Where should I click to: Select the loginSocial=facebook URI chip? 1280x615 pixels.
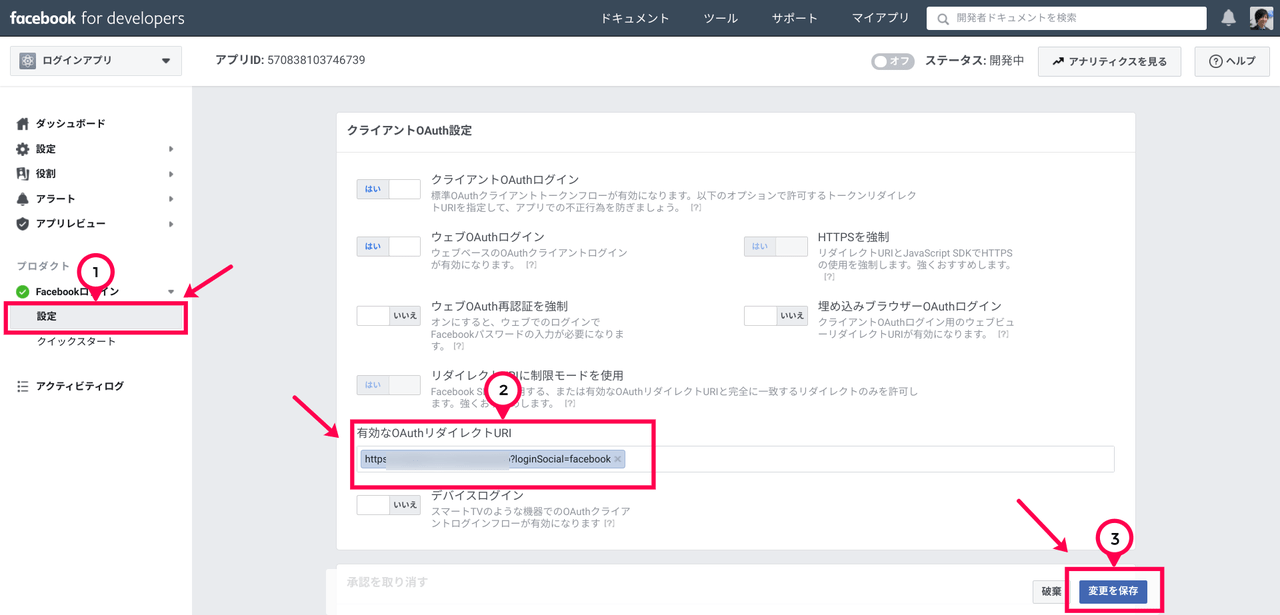(x=492, y=459)
